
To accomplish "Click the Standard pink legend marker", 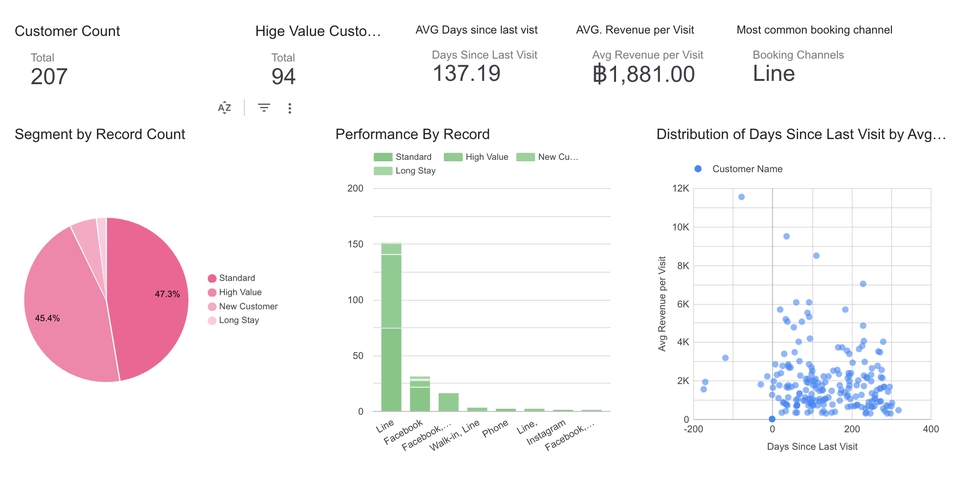I will tap(212, 278).
